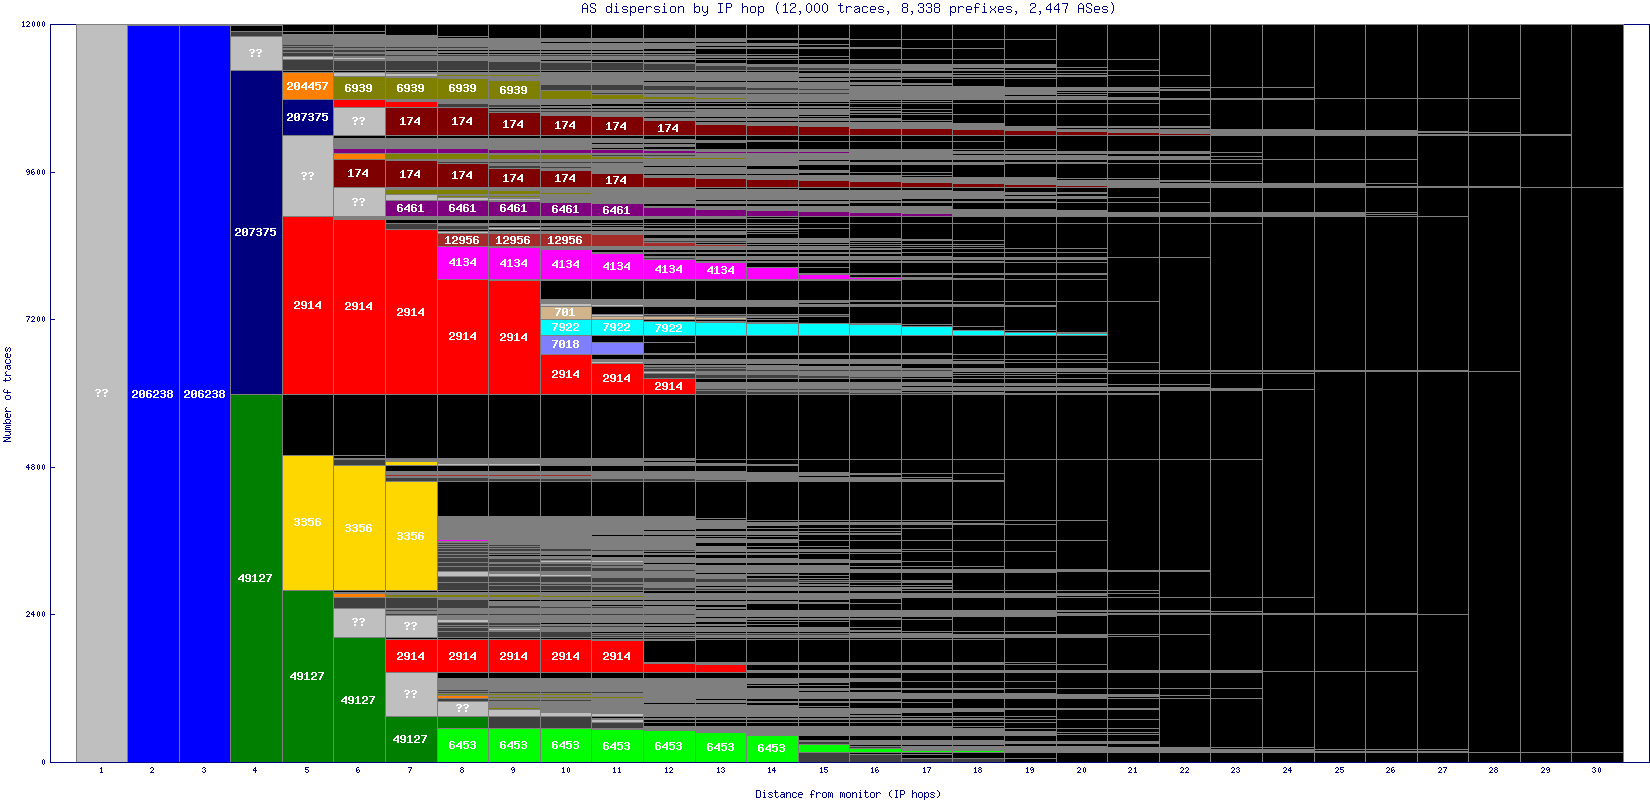Select the grey '??' bar at hop 1
The width and height of the screenshot is (1650, 800).
click(102, 393)
